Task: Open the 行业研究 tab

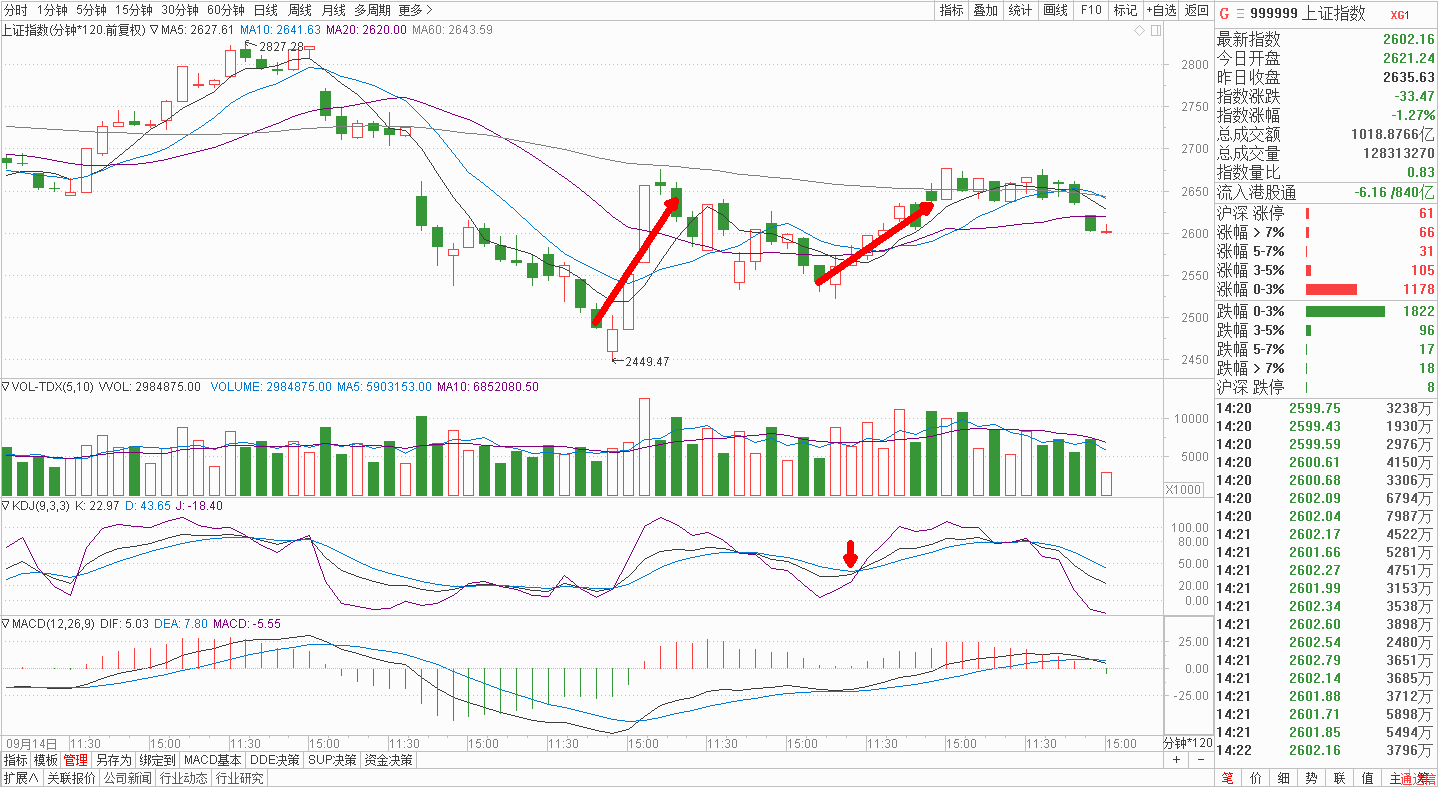Action: coord(240,778)
